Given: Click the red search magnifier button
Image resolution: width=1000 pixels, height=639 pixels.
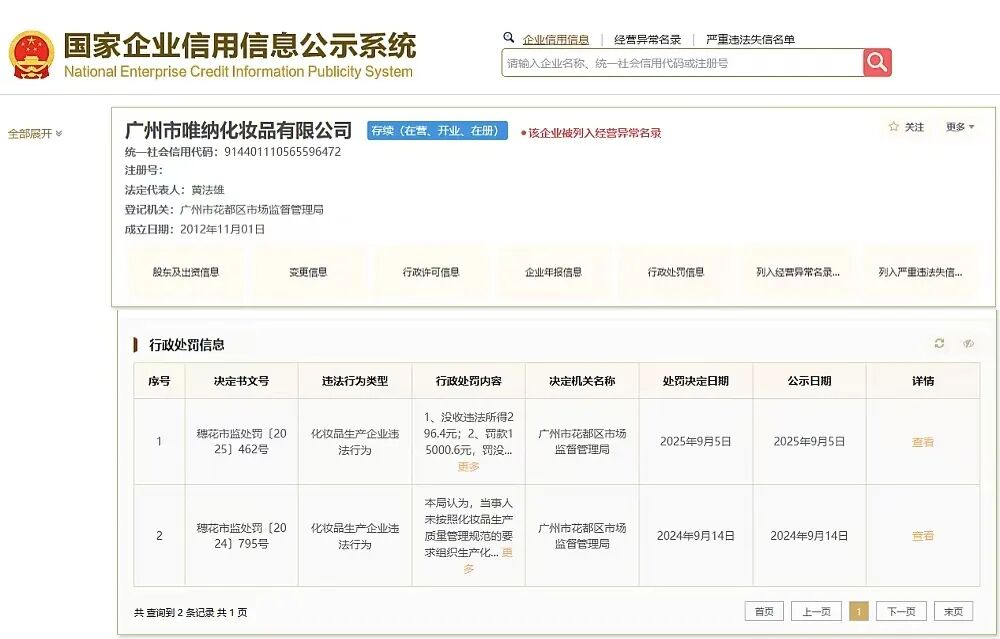Looking at the screenshot, I should (x=877, y=62).
